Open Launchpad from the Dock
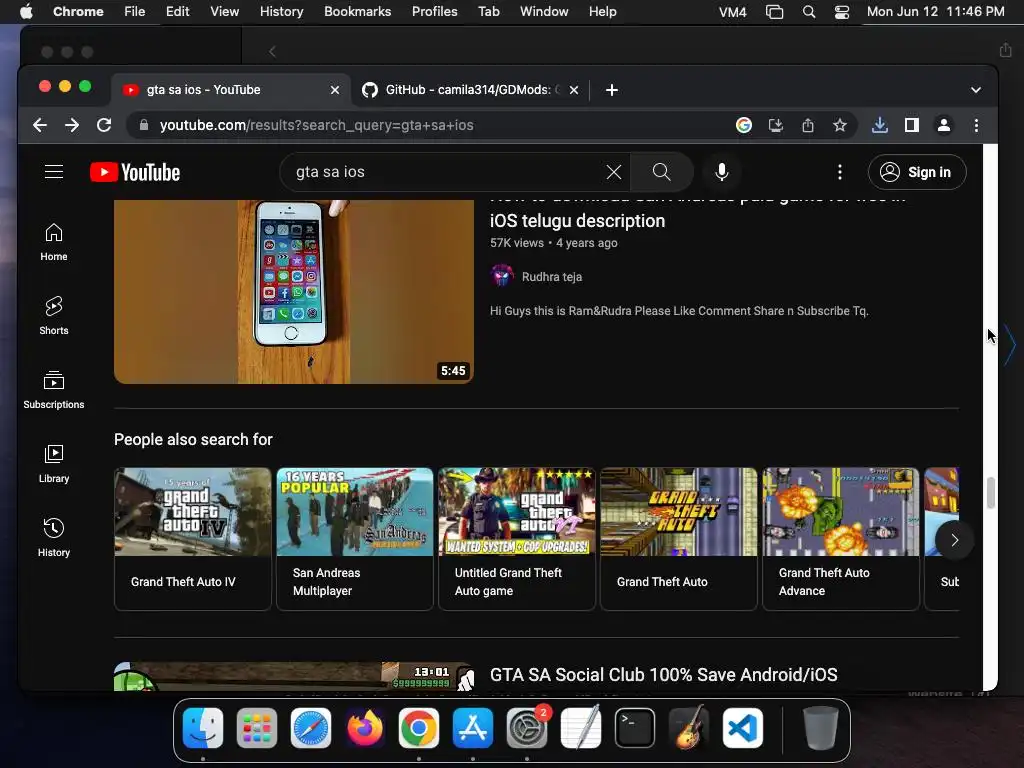Image resolution: width=1024 pixels, height=768 pixels. [257, 728]
